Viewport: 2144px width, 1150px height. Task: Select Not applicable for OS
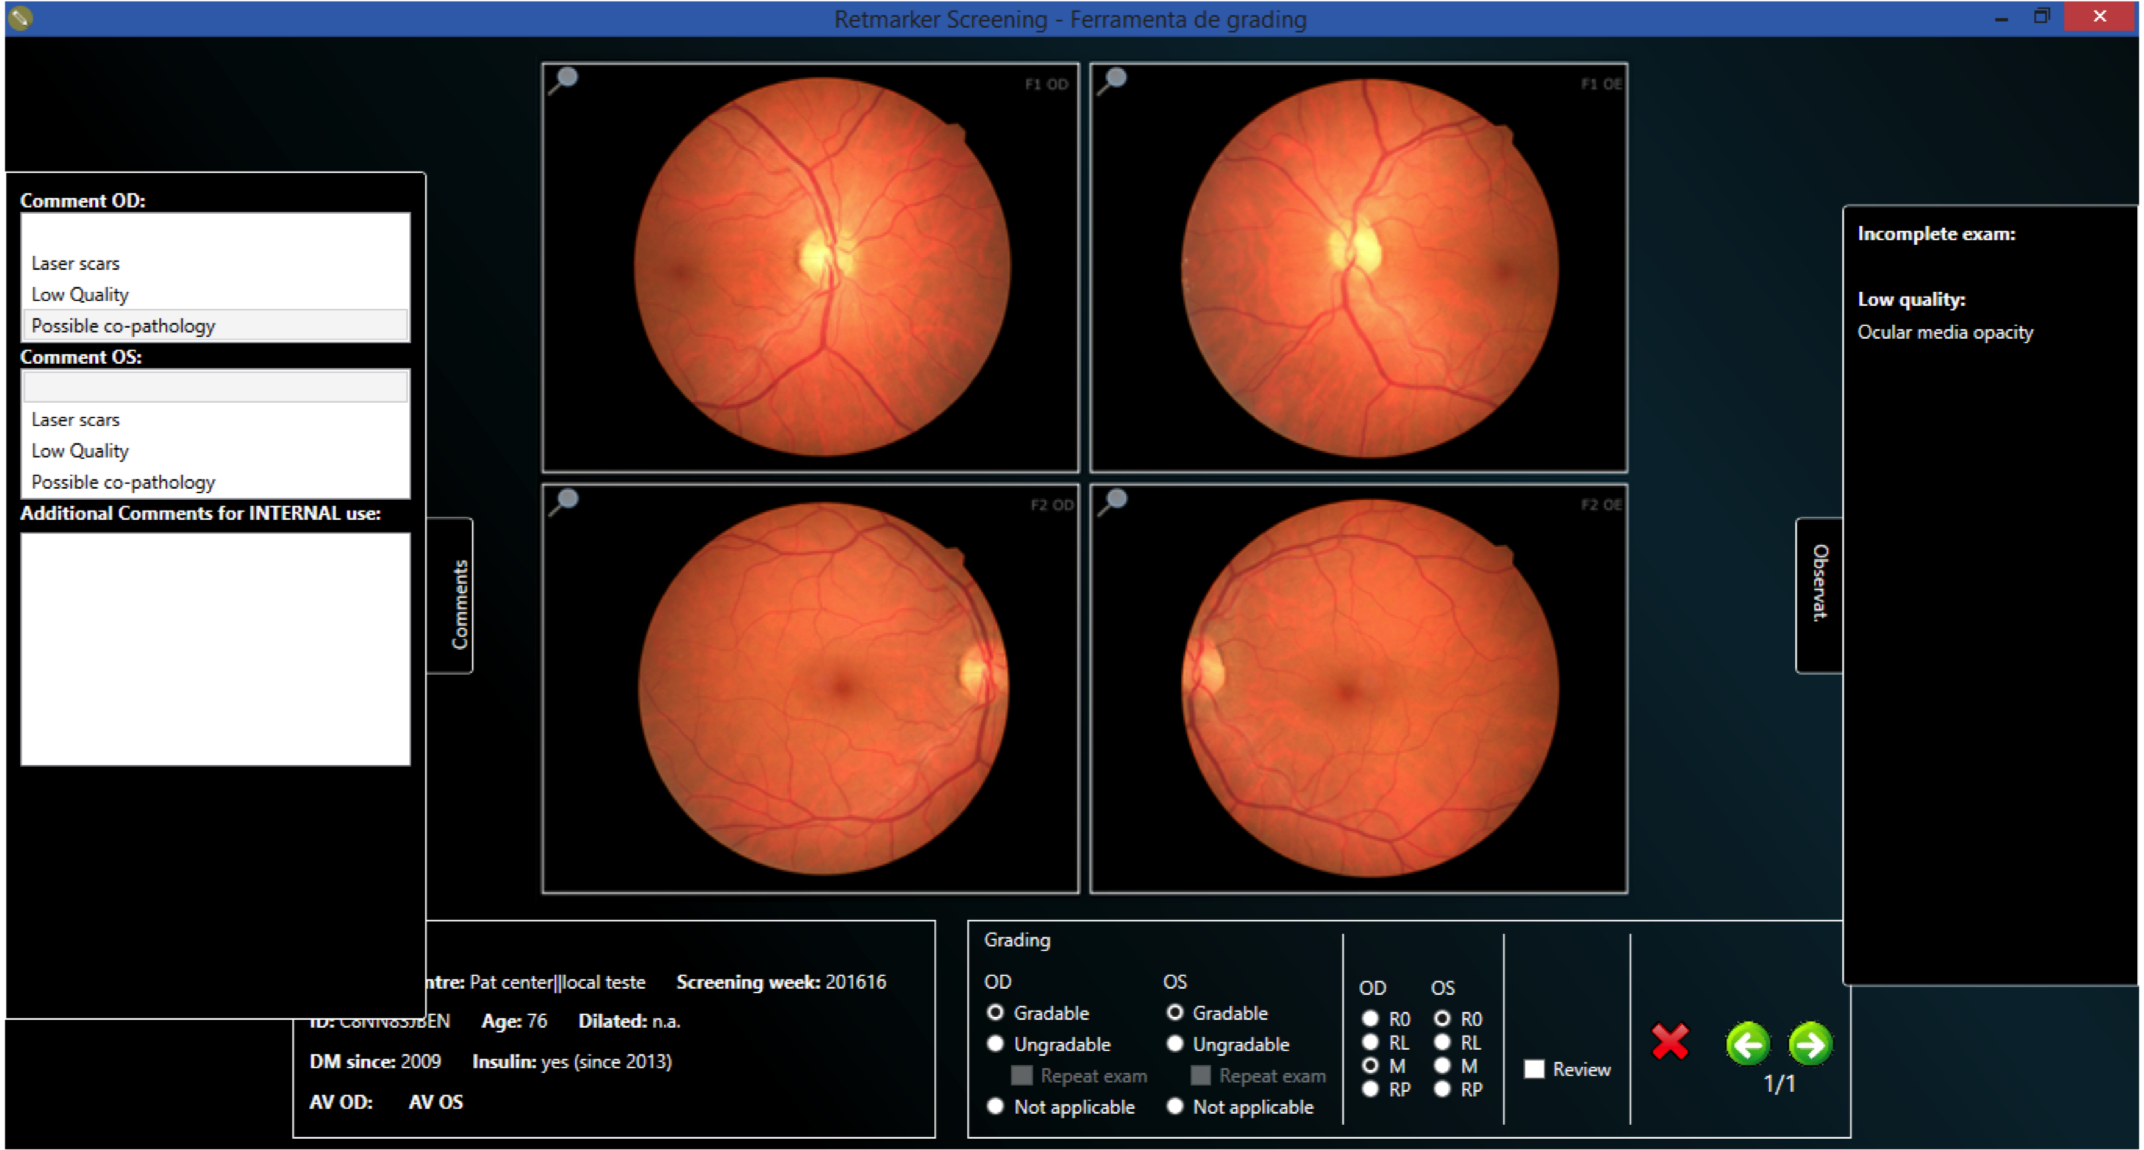(x=1175, y=1106)
